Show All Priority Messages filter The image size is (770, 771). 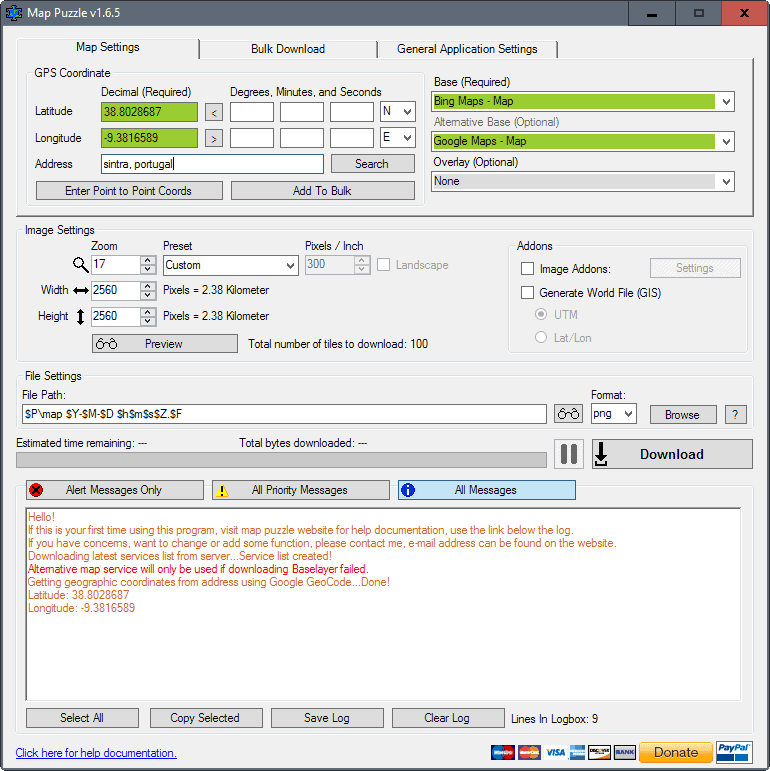coord(300,490)
